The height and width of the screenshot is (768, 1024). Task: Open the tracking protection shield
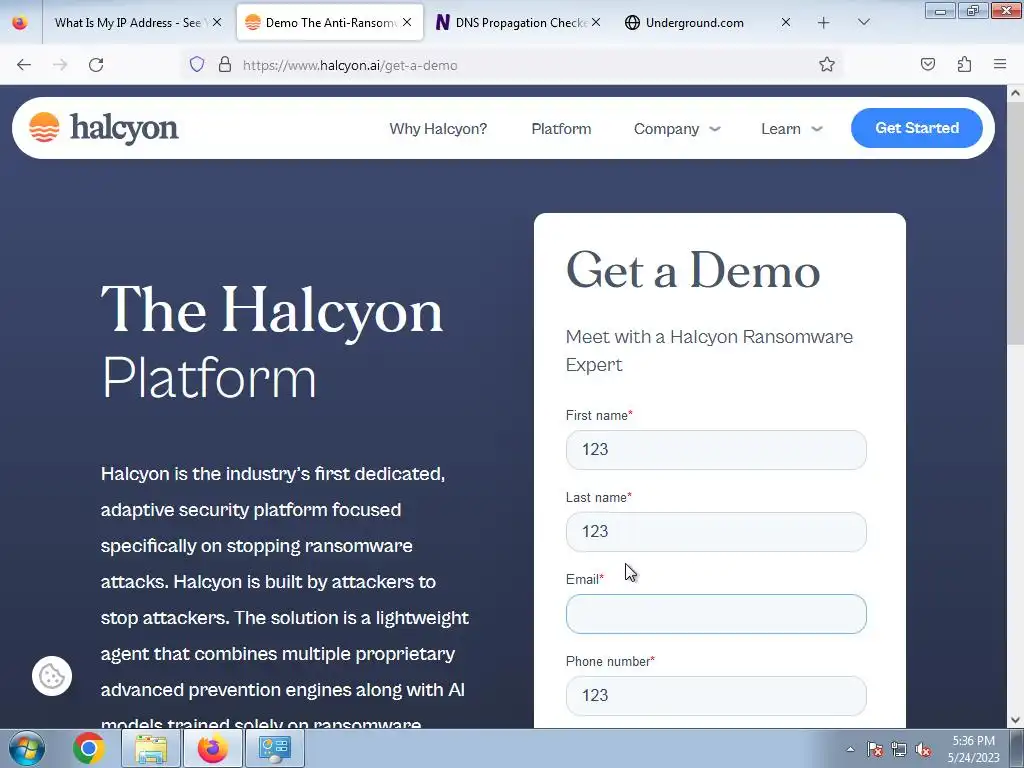pos(197,64)
